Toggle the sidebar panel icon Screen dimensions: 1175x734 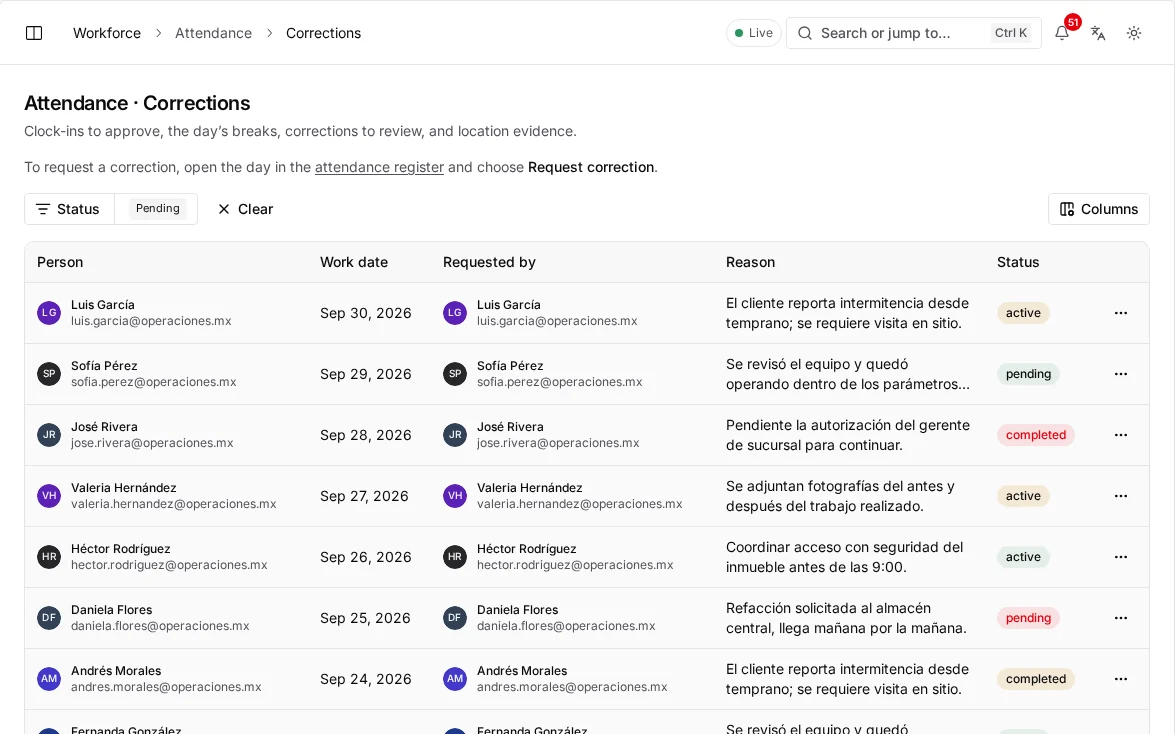coord(34,33)
